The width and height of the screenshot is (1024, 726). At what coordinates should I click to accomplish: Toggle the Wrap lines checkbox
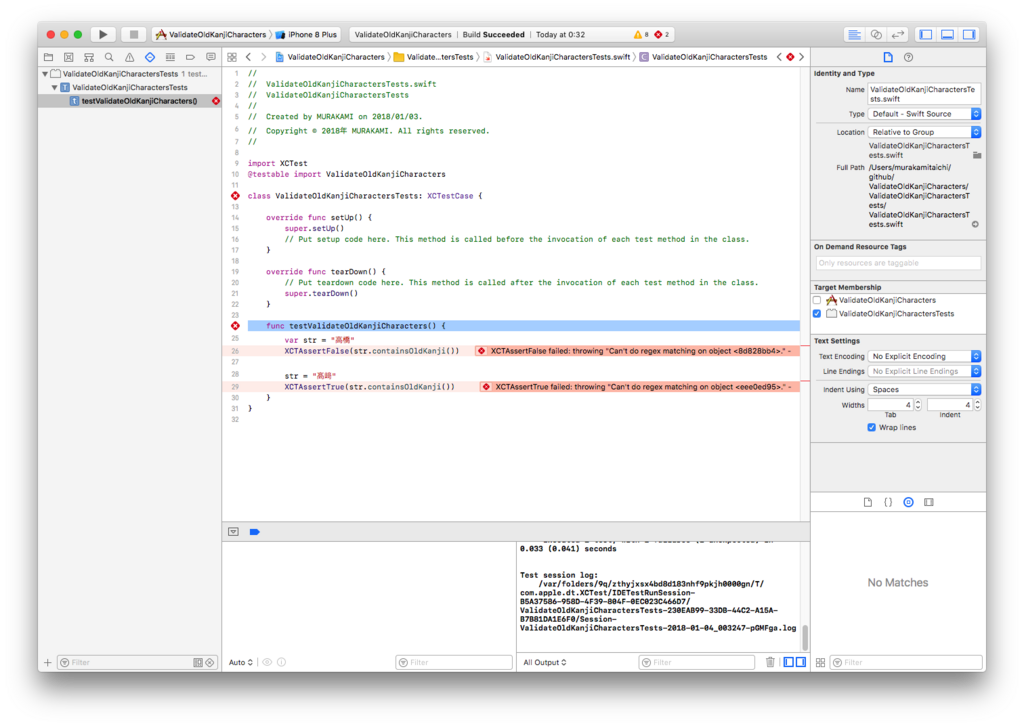(x=871, y=428)
